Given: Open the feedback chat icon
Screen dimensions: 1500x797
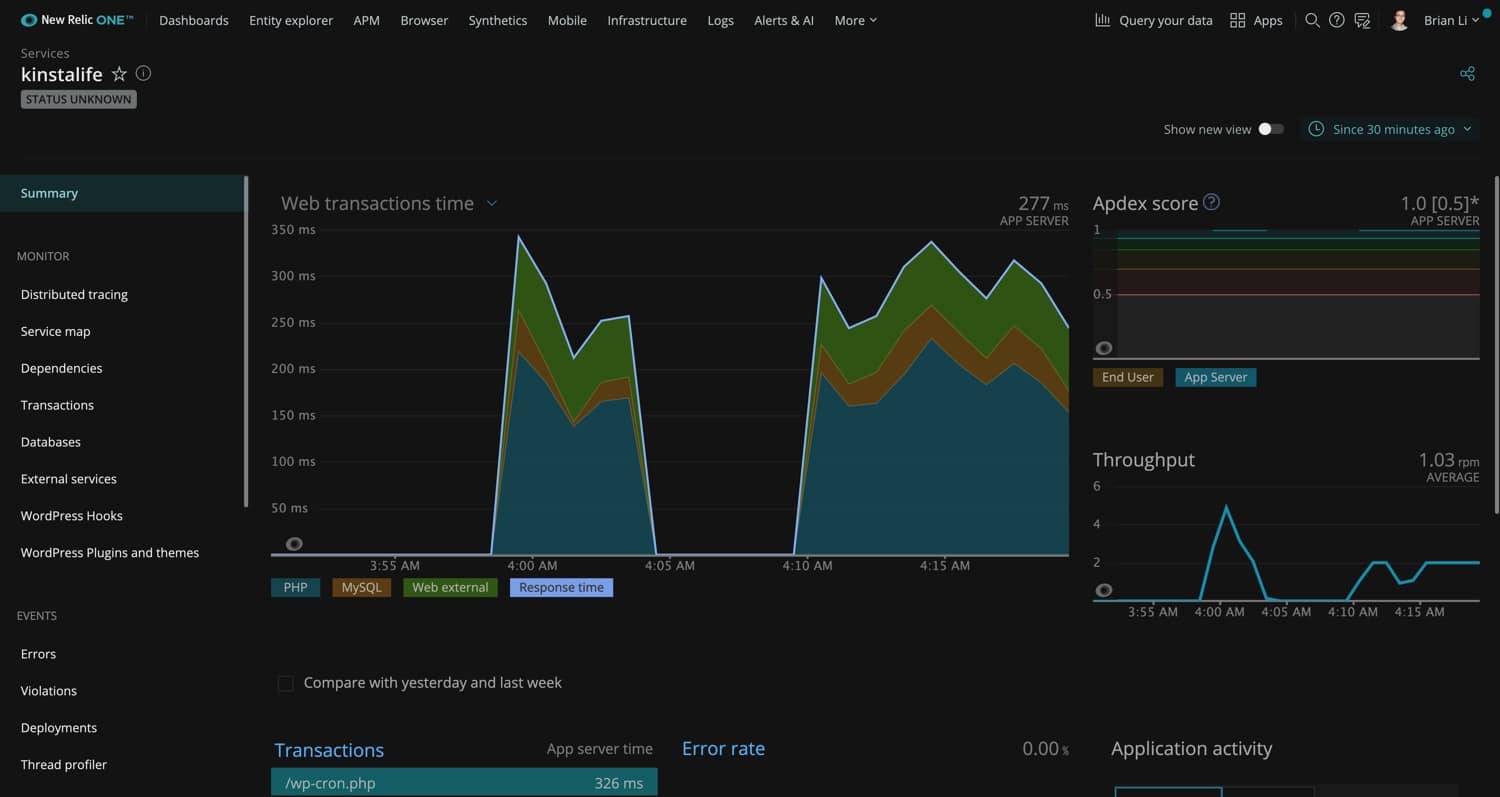Looking at the screenshot, I should click(x=1362, y=20).
